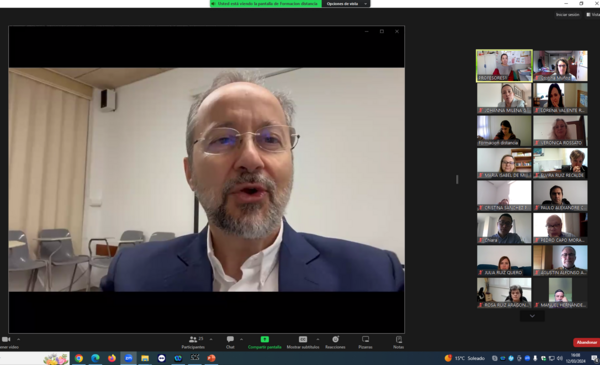600x365 pixels.
Task: Grab the gallery panel divider handle
Action: (x=457, y=179)
